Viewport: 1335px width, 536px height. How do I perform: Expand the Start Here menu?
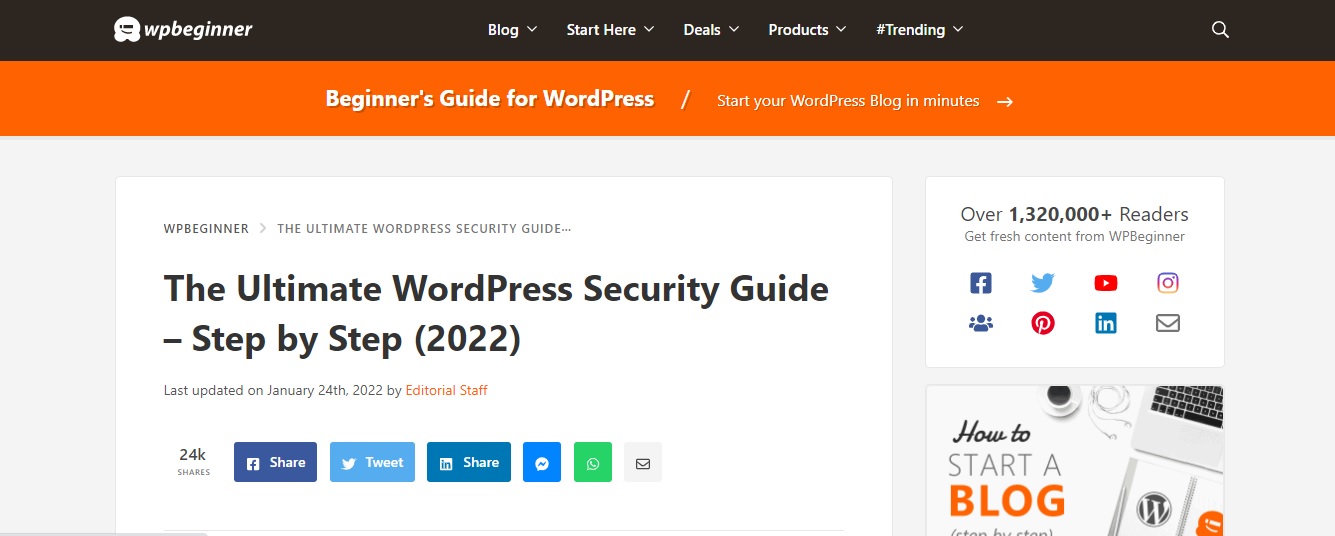tap(610, 30)
